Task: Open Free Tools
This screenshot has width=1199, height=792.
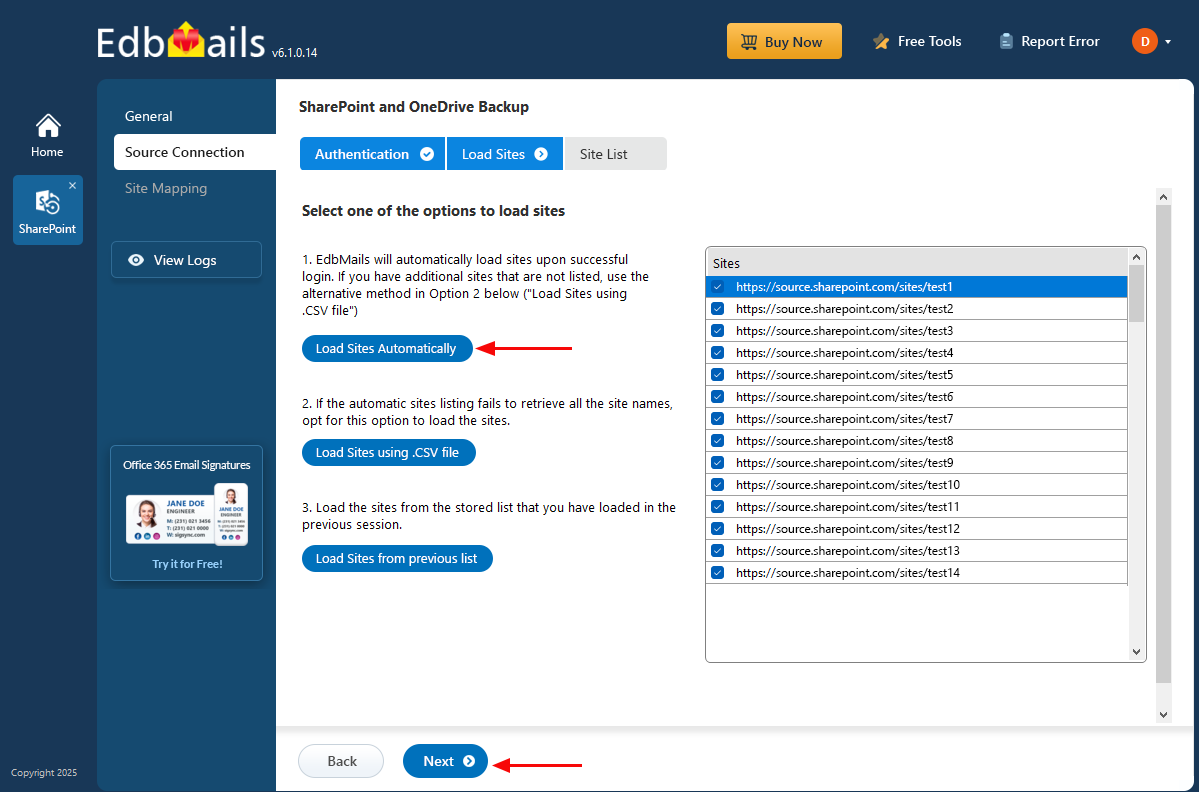Action: click(917, 41)
